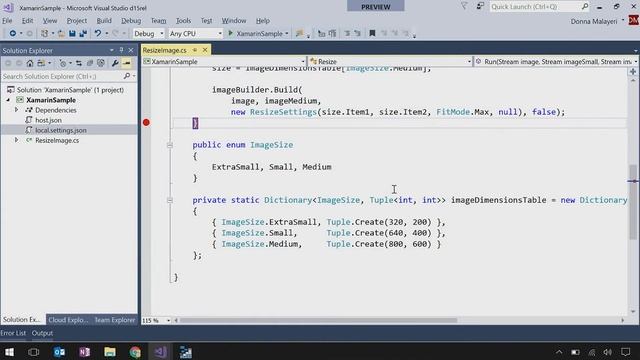This screenshot has width=640, height=360.
Task: Click the comment-out lines toolbar icon
Action: tap(347, 33)
